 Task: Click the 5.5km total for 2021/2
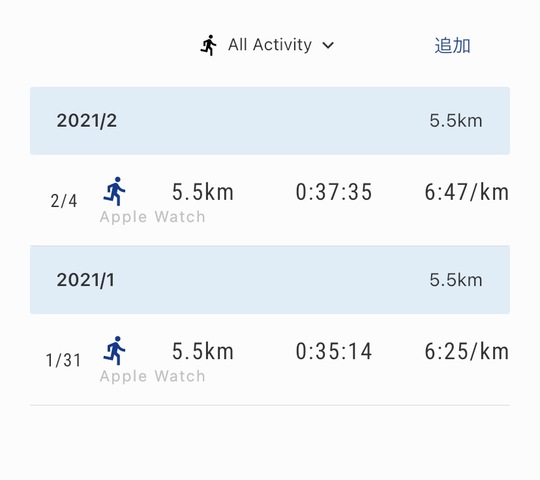[456, 121]
